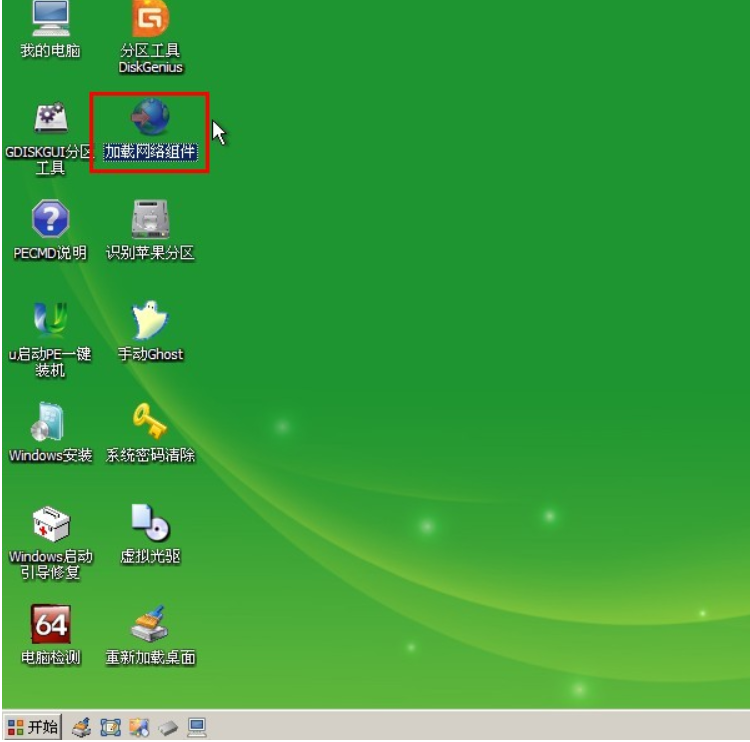Launch the DiskGenius 分区工具 icon
Screen dimensions: 750x742
click(x=150, y=19)
